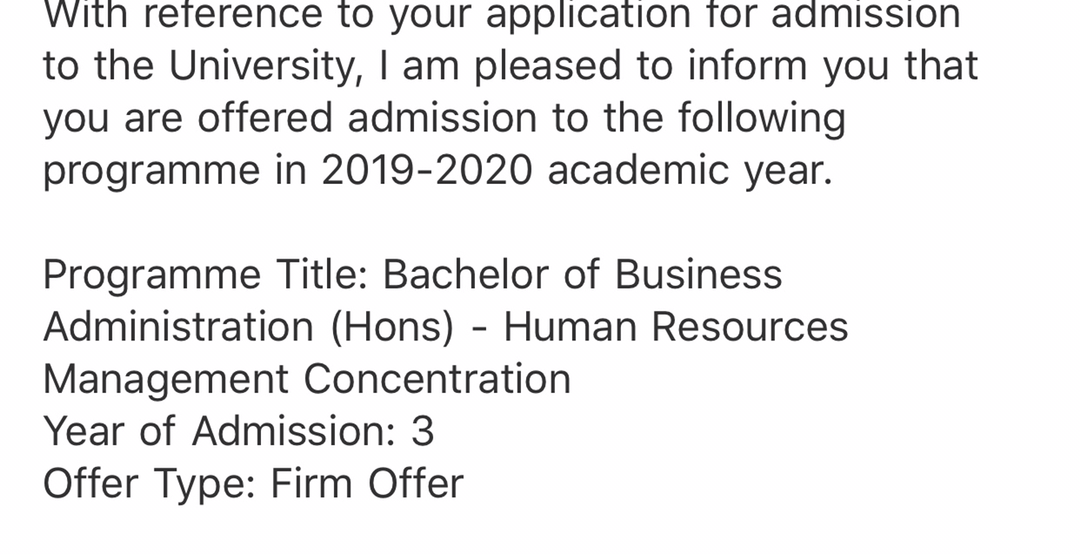Click the "Programme Title:" label text
Screen dimensions: 1080x554
click(x=206, y=275)
